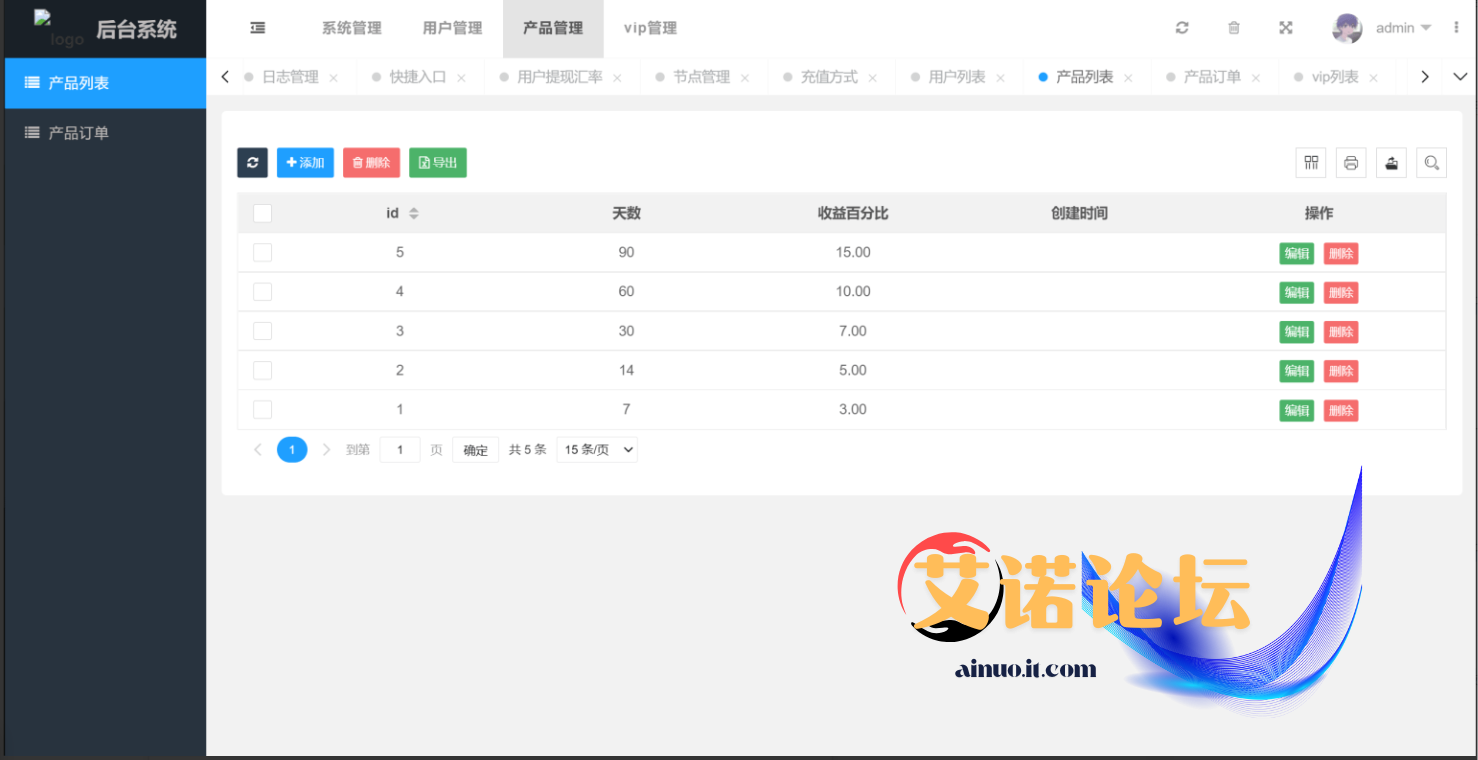Image resolution: width=1478 pixels, height=760 pixels.
Task: Check the row with id 3
Action: 262,331
